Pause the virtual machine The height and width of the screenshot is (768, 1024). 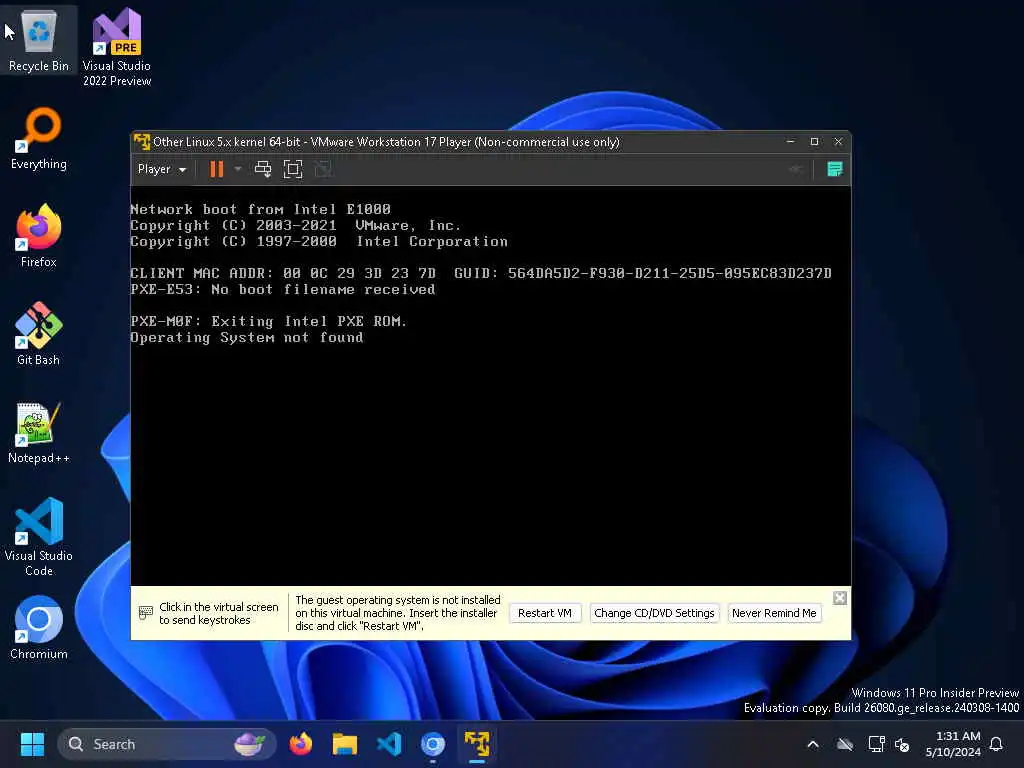tap(216, 169)
